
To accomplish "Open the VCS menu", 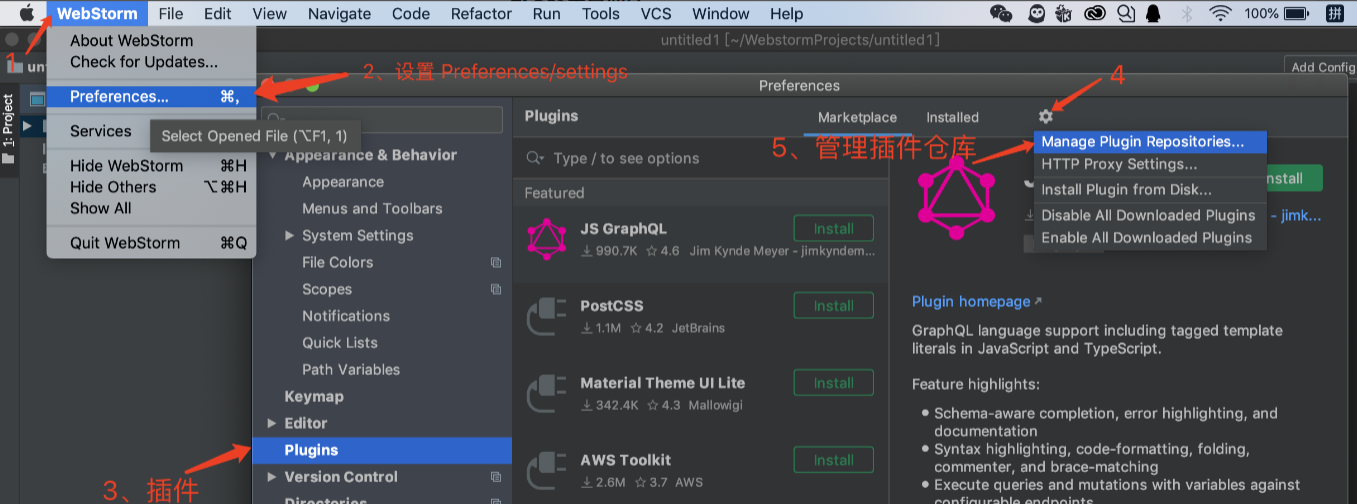I will [656, 13].
